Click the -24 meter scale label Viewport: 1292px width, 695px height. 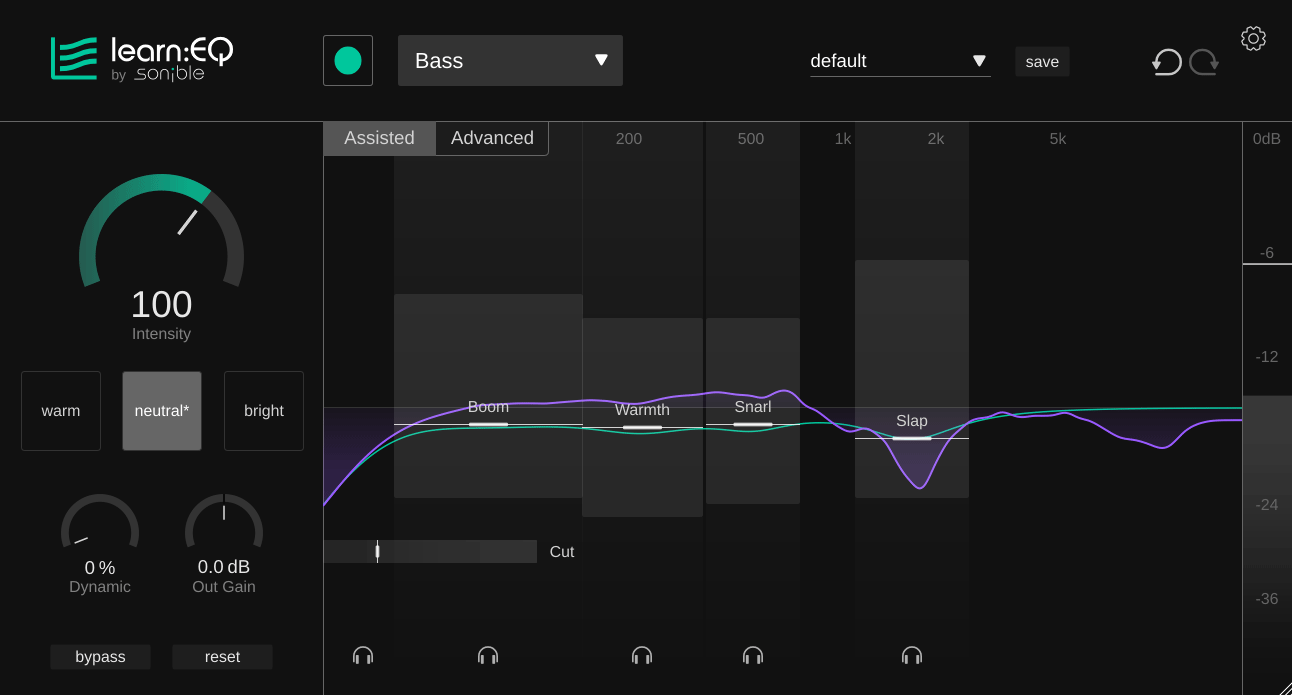[1267, 505]
